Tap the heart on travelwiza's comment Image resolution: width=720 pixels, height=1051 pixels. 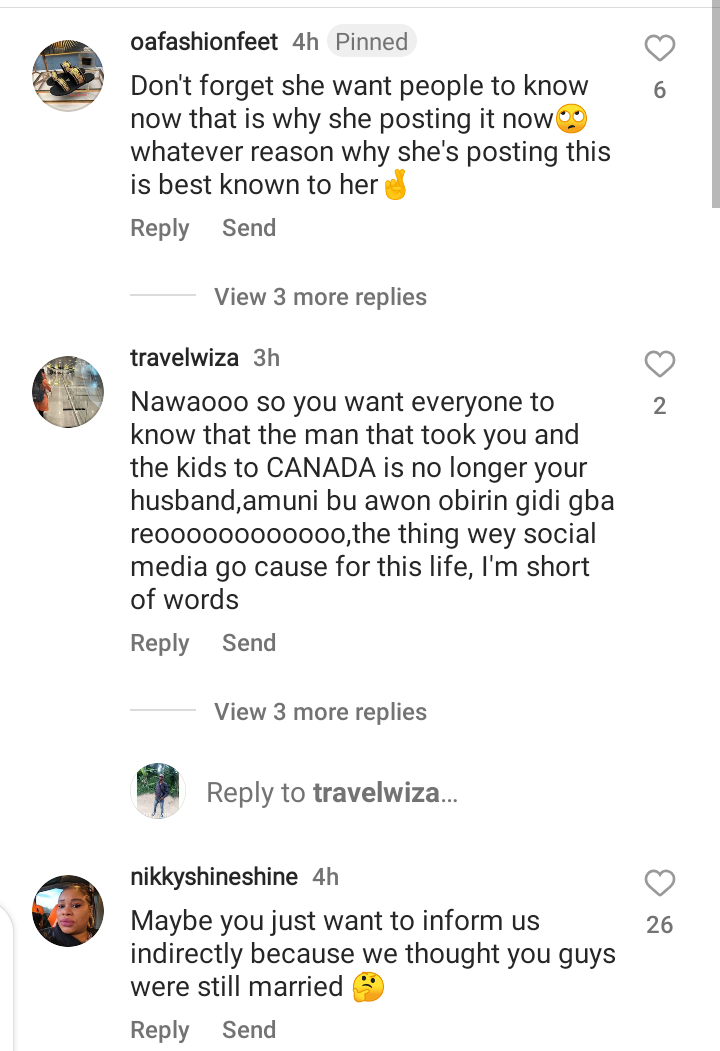coord(660,364)
